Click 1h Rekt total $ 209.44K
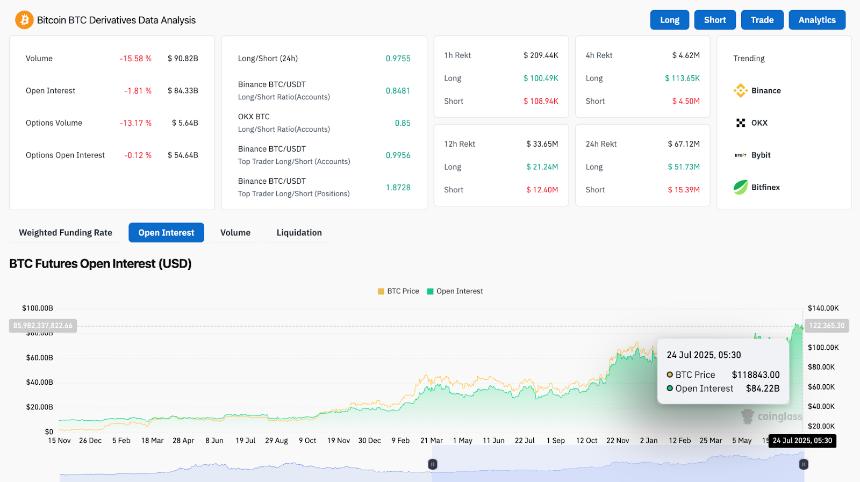The height and width of the screenshot is (482, 860). (540, 55)
